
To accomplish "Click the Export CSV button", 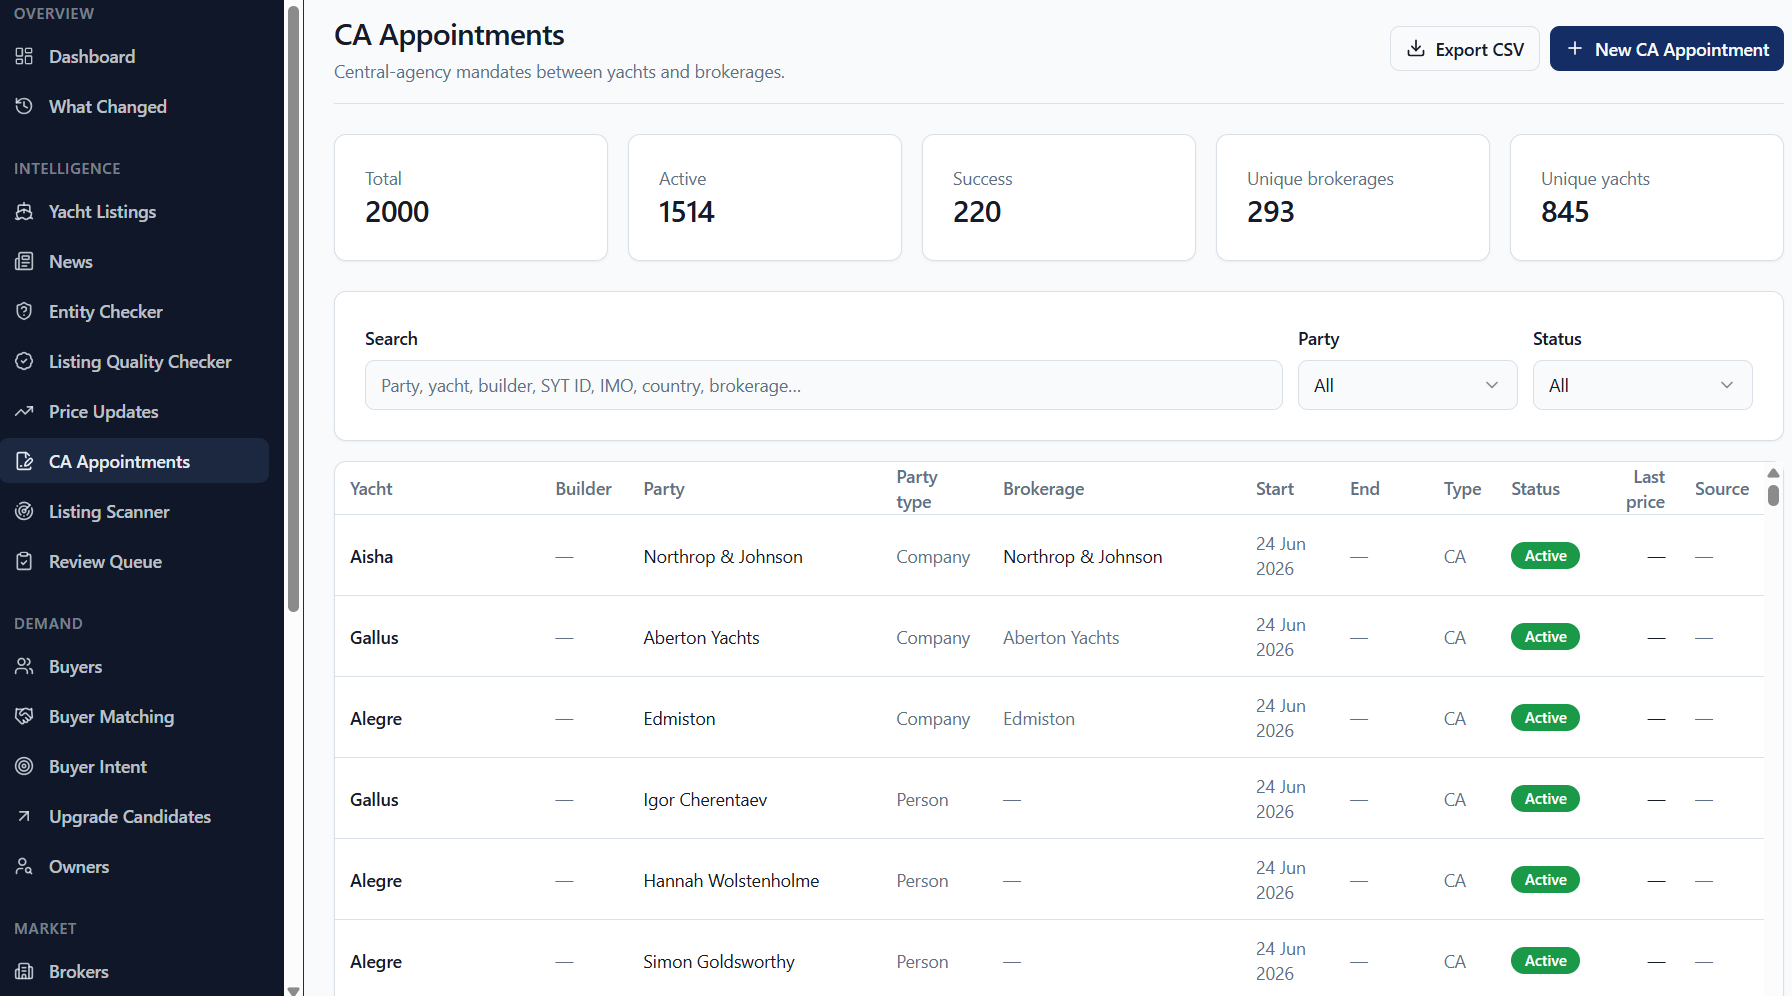I will tap(1464, 49).
